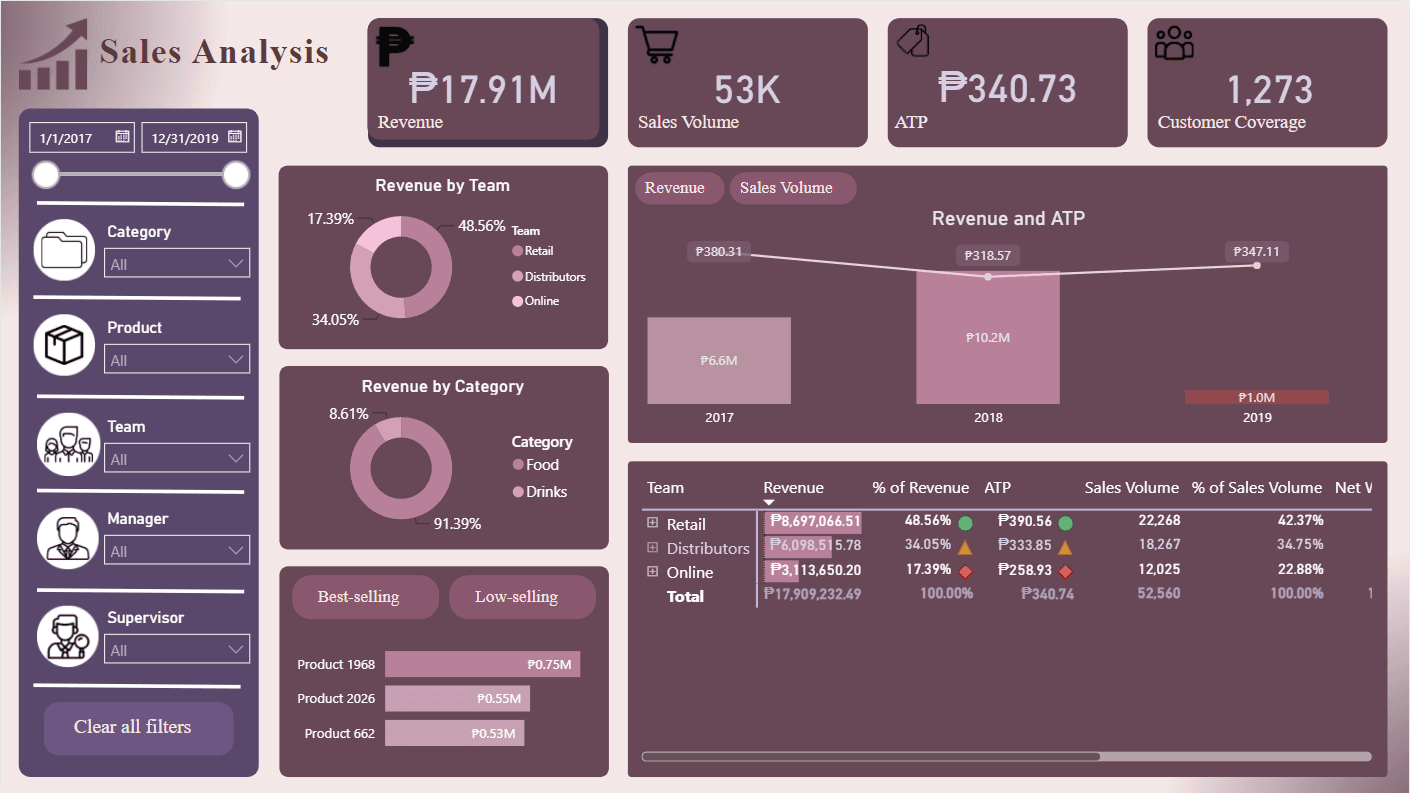Image resolution: width=1410 pixels, height=793 pixels.
Task: Expand the Retail row in the table
Action: pos(653,523)
